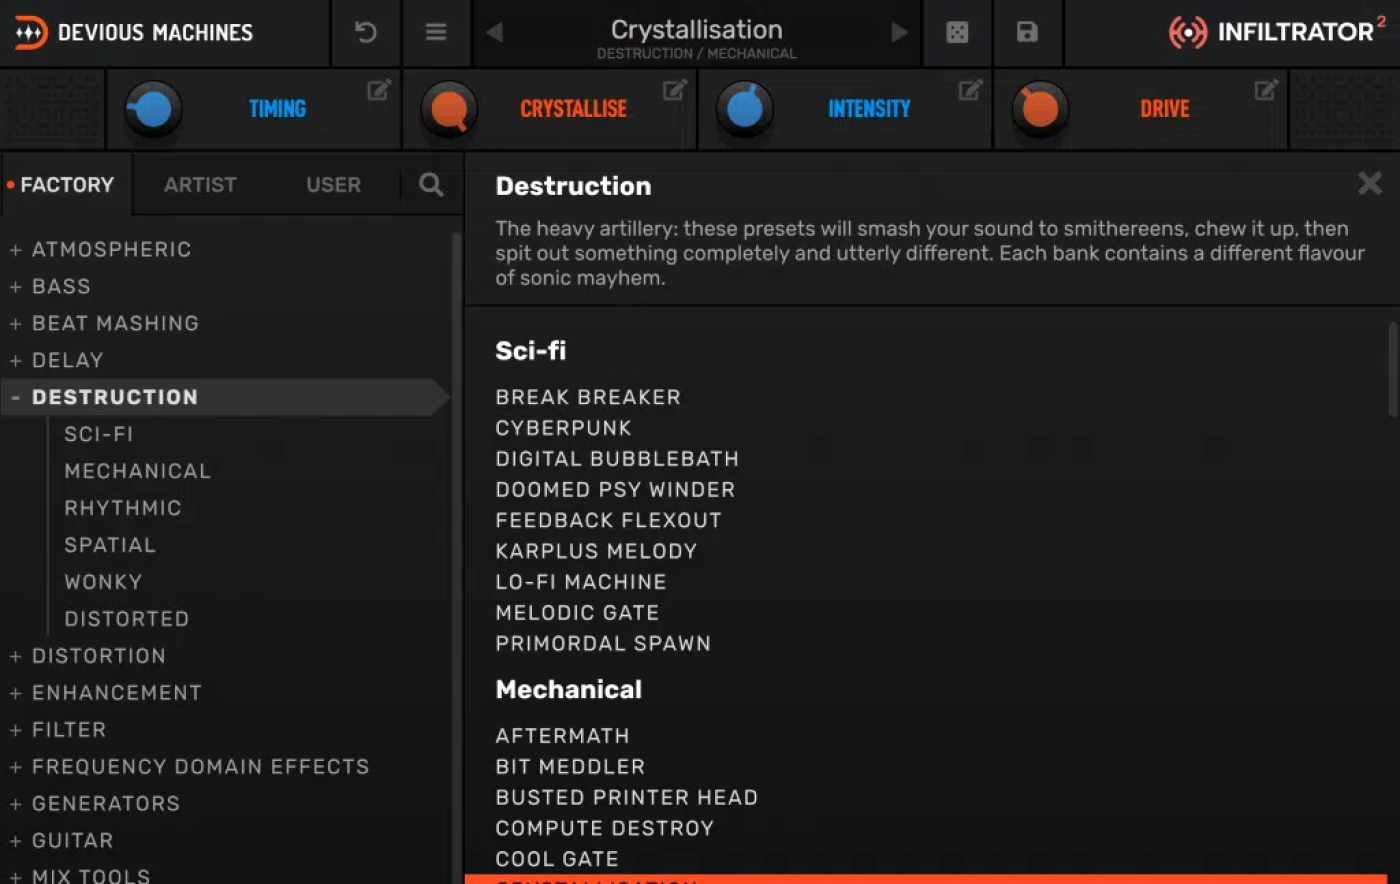Click the Timing macro knob

coord(153,109)
